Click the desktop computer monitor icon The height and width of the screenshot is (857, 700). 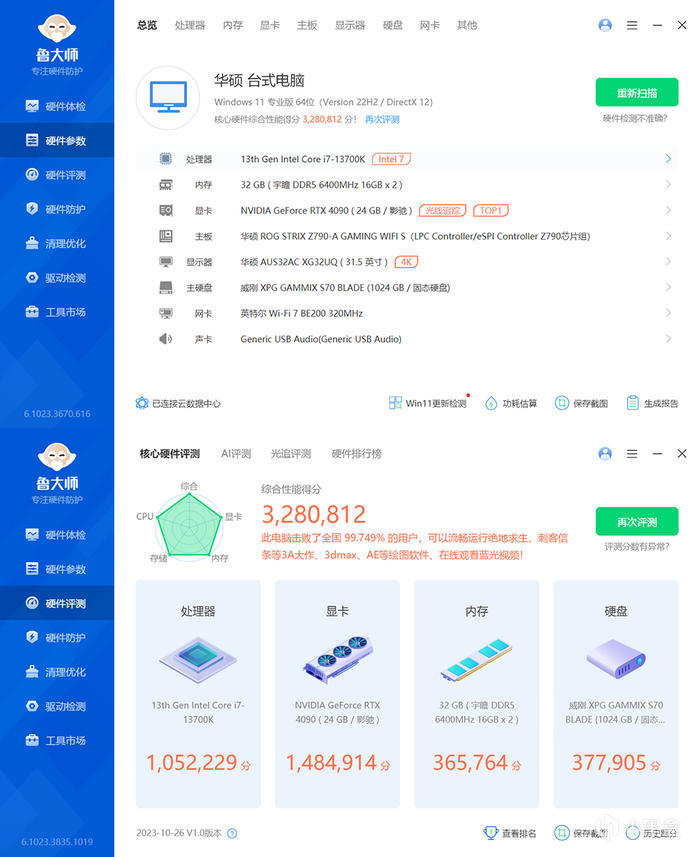168,98
